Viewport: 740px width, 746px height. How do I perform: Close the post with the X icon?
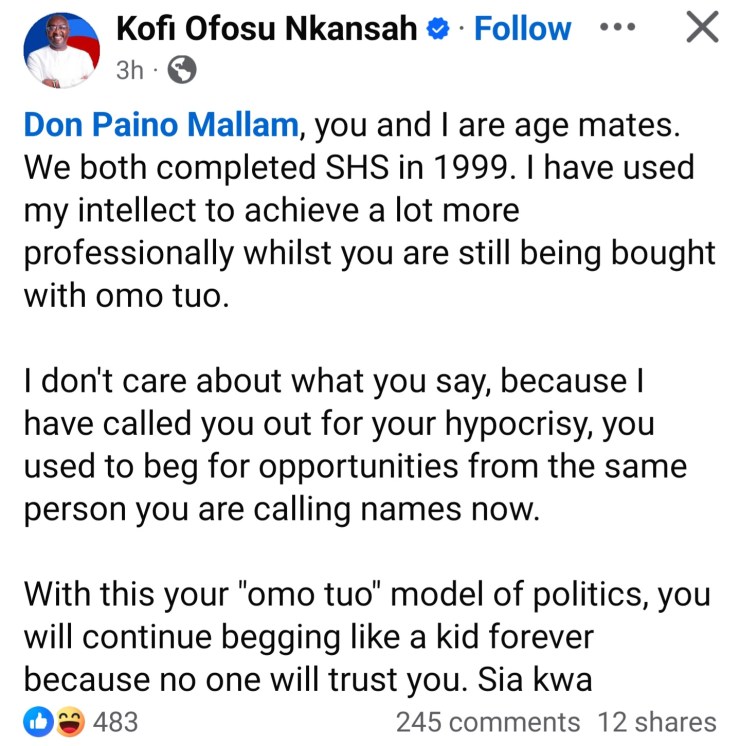[x=703, y=28]
